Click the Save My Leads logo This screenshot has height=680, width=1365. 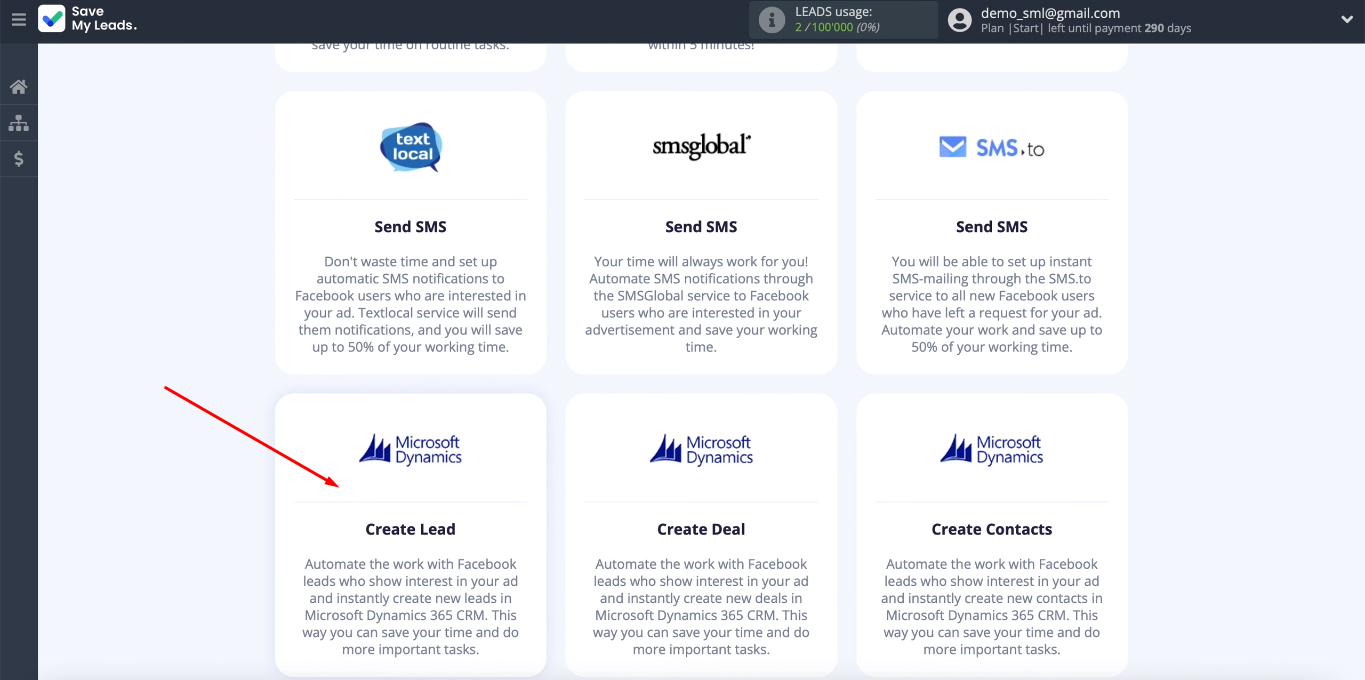pyautogui.click(x=88, y=19)
